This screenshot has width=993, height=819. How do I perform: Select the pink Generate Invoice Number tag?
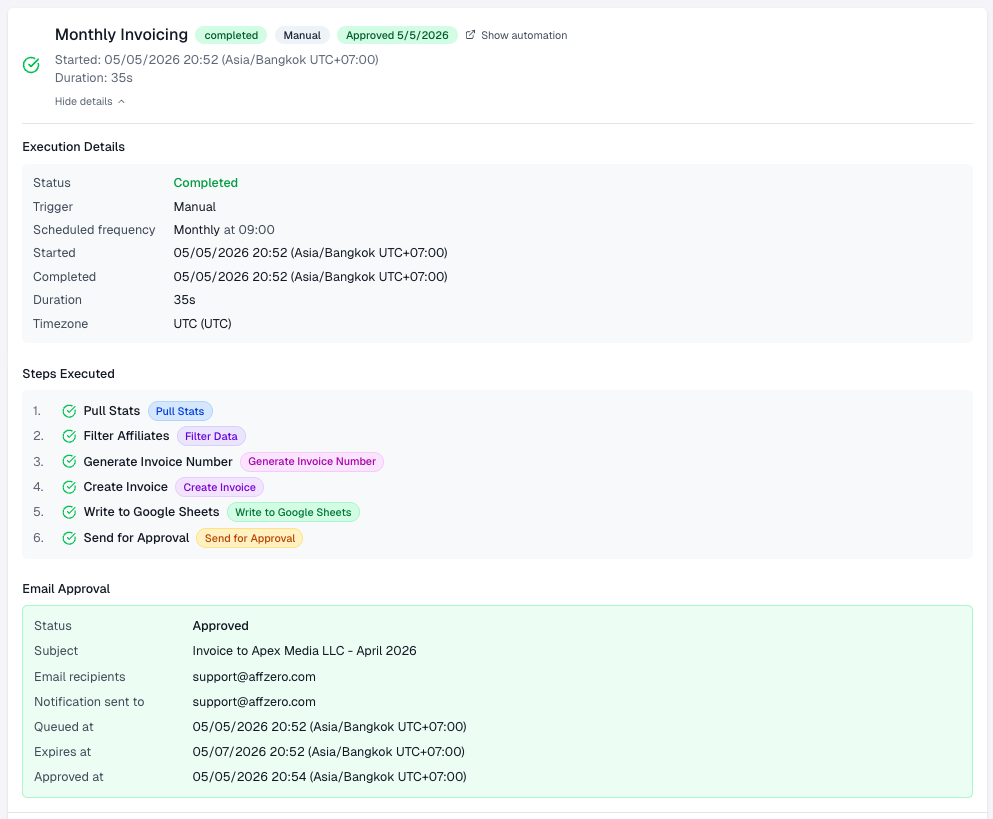point(312,461)
